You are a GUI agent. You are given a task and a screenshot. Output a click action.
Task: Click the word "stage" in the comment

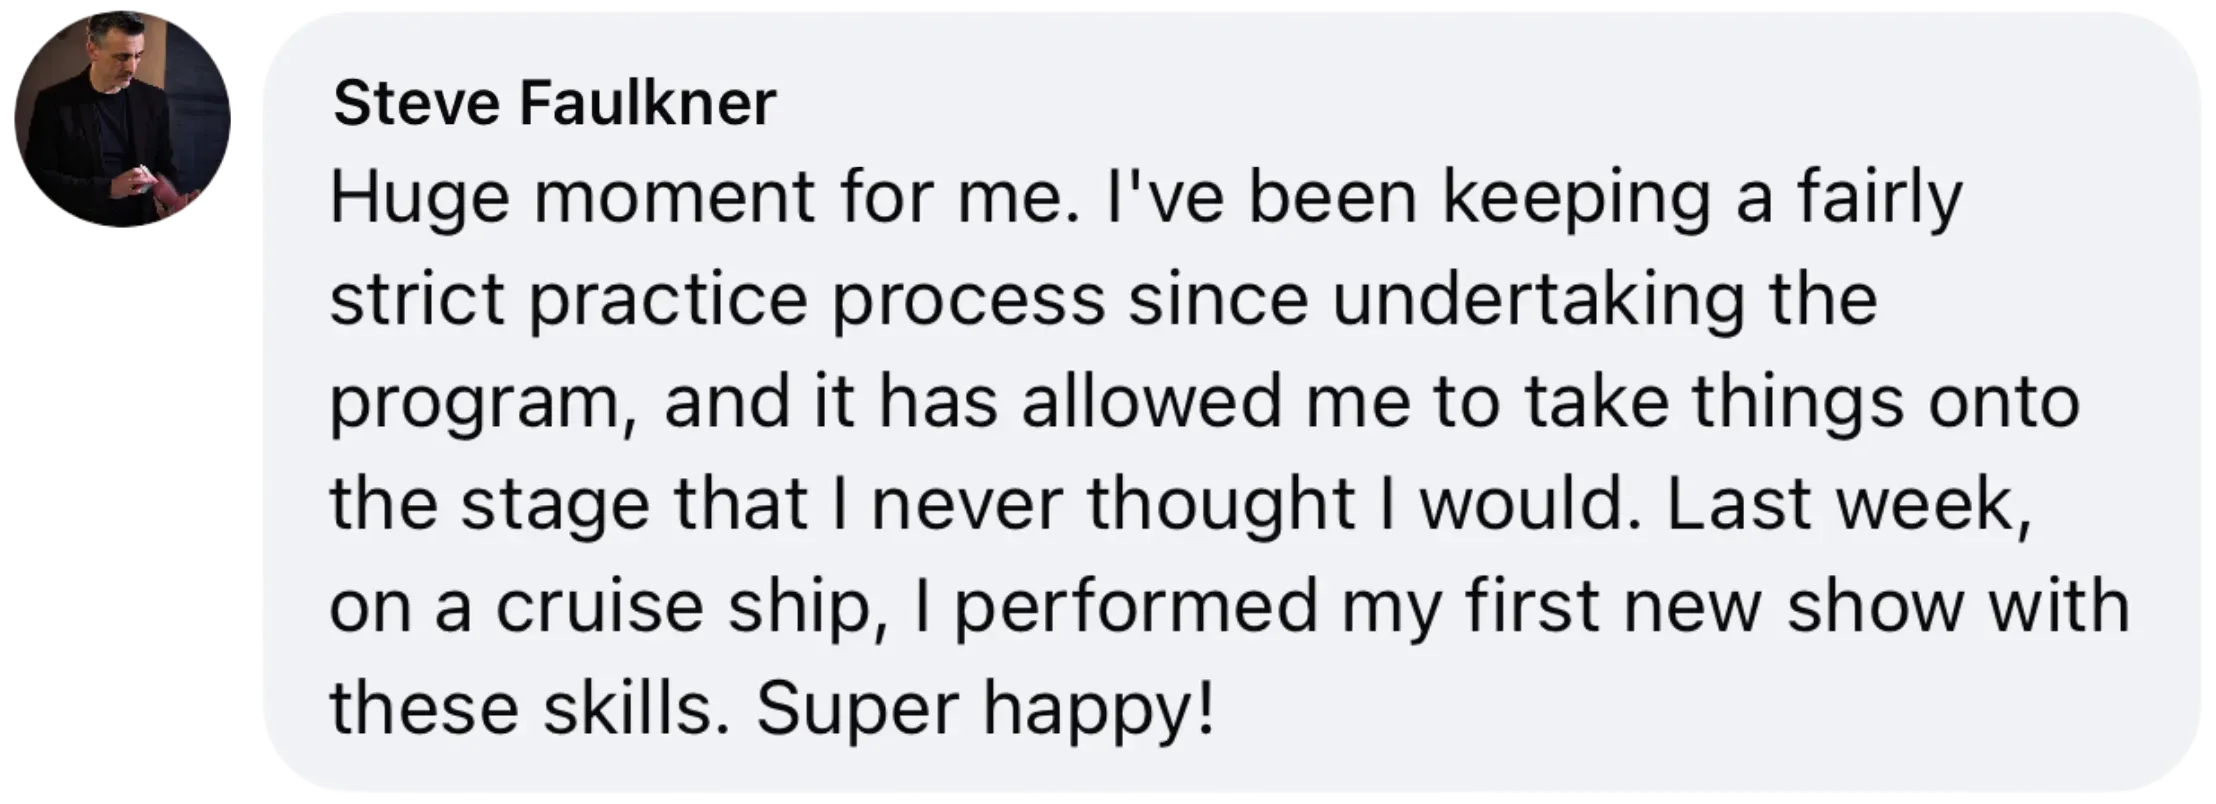(555, 506)
